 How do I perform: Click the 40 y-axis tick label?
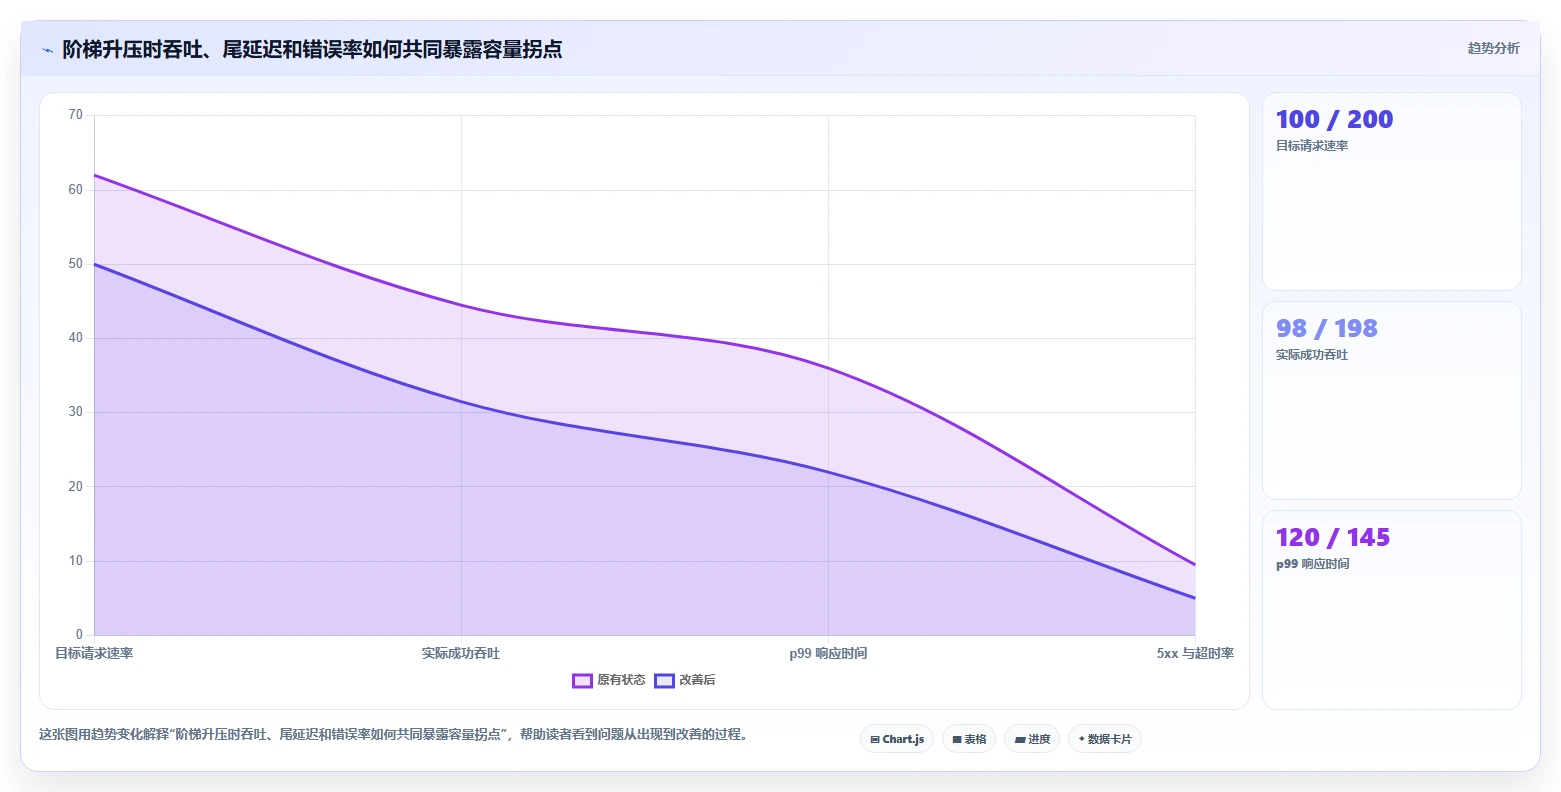76,338
